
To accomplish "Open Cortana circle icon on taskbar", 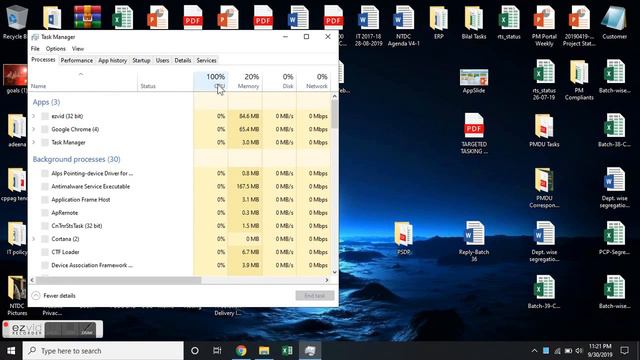I will pyautogui.click(x=195, y=351).
